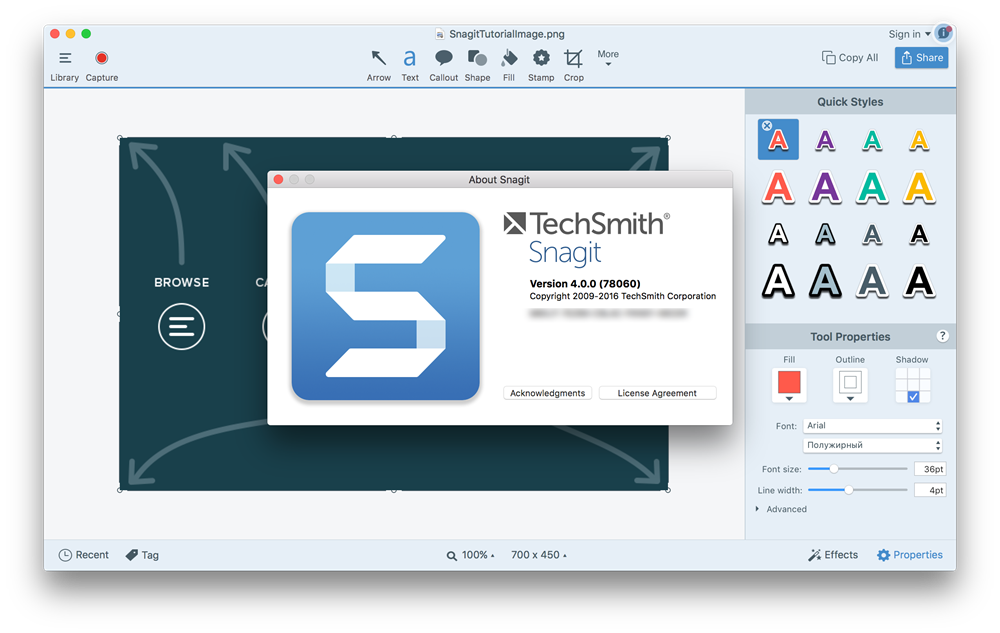Viewport: 1000px width, 633px height.
Task: Select the Shape tool
Action: click(477, 66)
